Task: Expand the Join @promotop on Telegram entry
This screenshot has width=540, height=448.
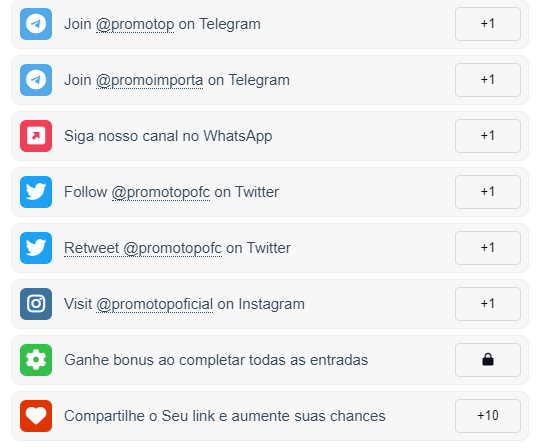Action: click(x=270, y=24)
